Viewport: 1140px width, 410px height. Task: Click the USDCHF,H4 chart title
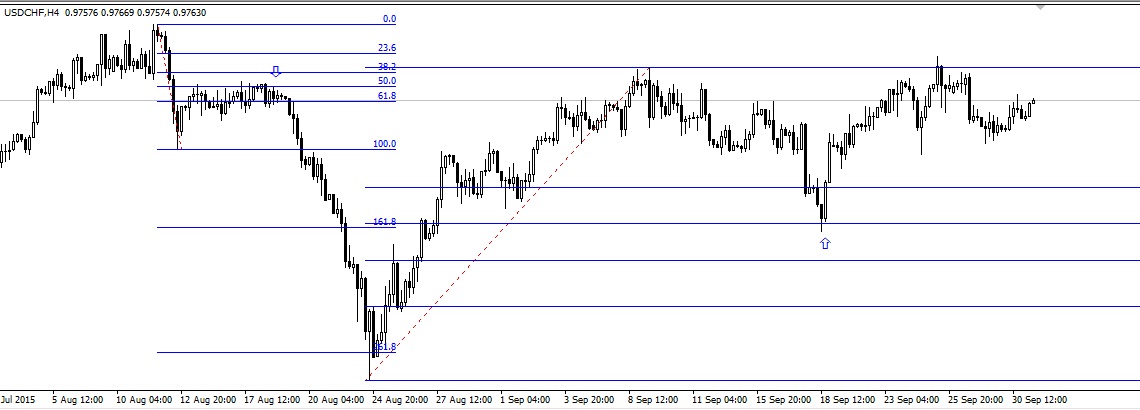coord(32,12)
